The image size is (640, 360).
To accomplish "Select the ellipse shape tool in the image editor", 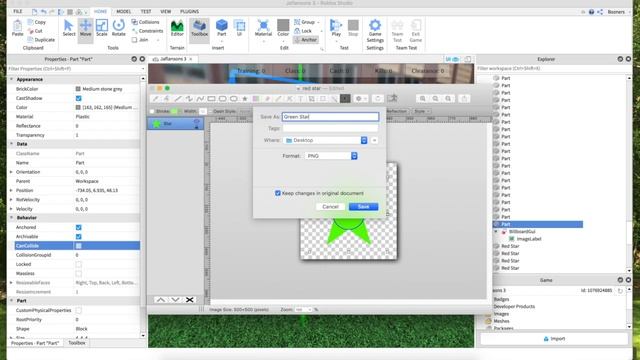I will pos(233,99).
